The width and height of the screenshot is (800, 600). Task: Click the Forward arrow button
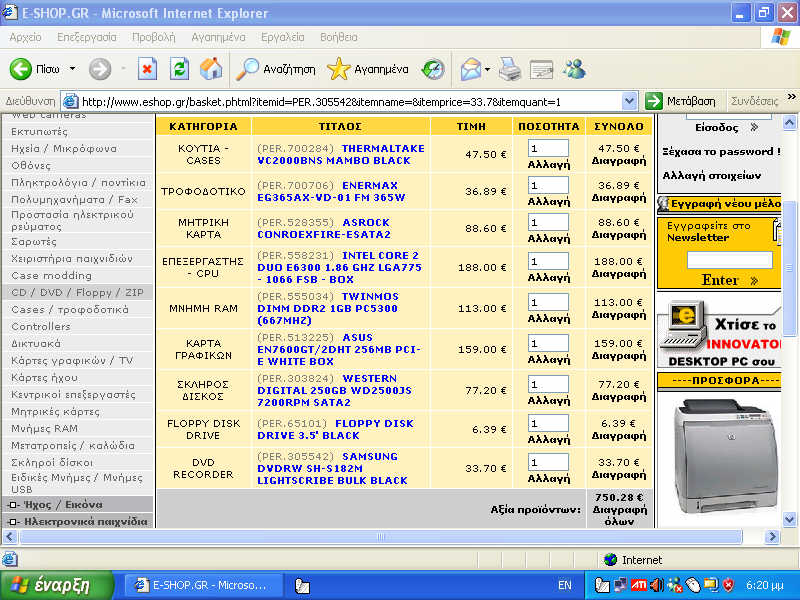click(x=100, y=69)
